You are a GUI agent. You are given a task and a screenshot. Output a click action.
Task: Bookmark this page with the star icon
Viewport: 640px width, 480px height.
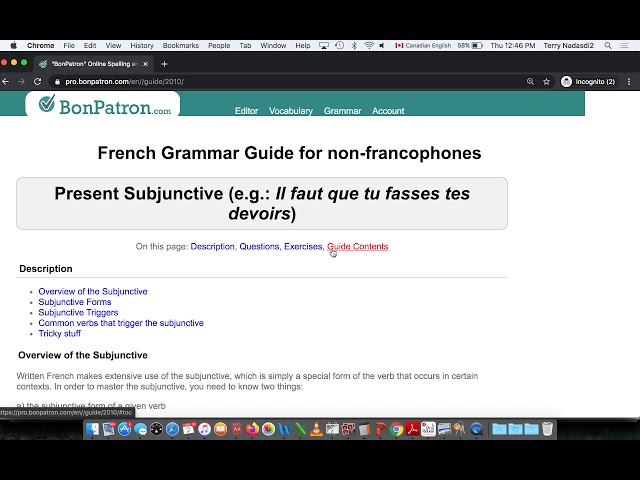coord(547,82)
